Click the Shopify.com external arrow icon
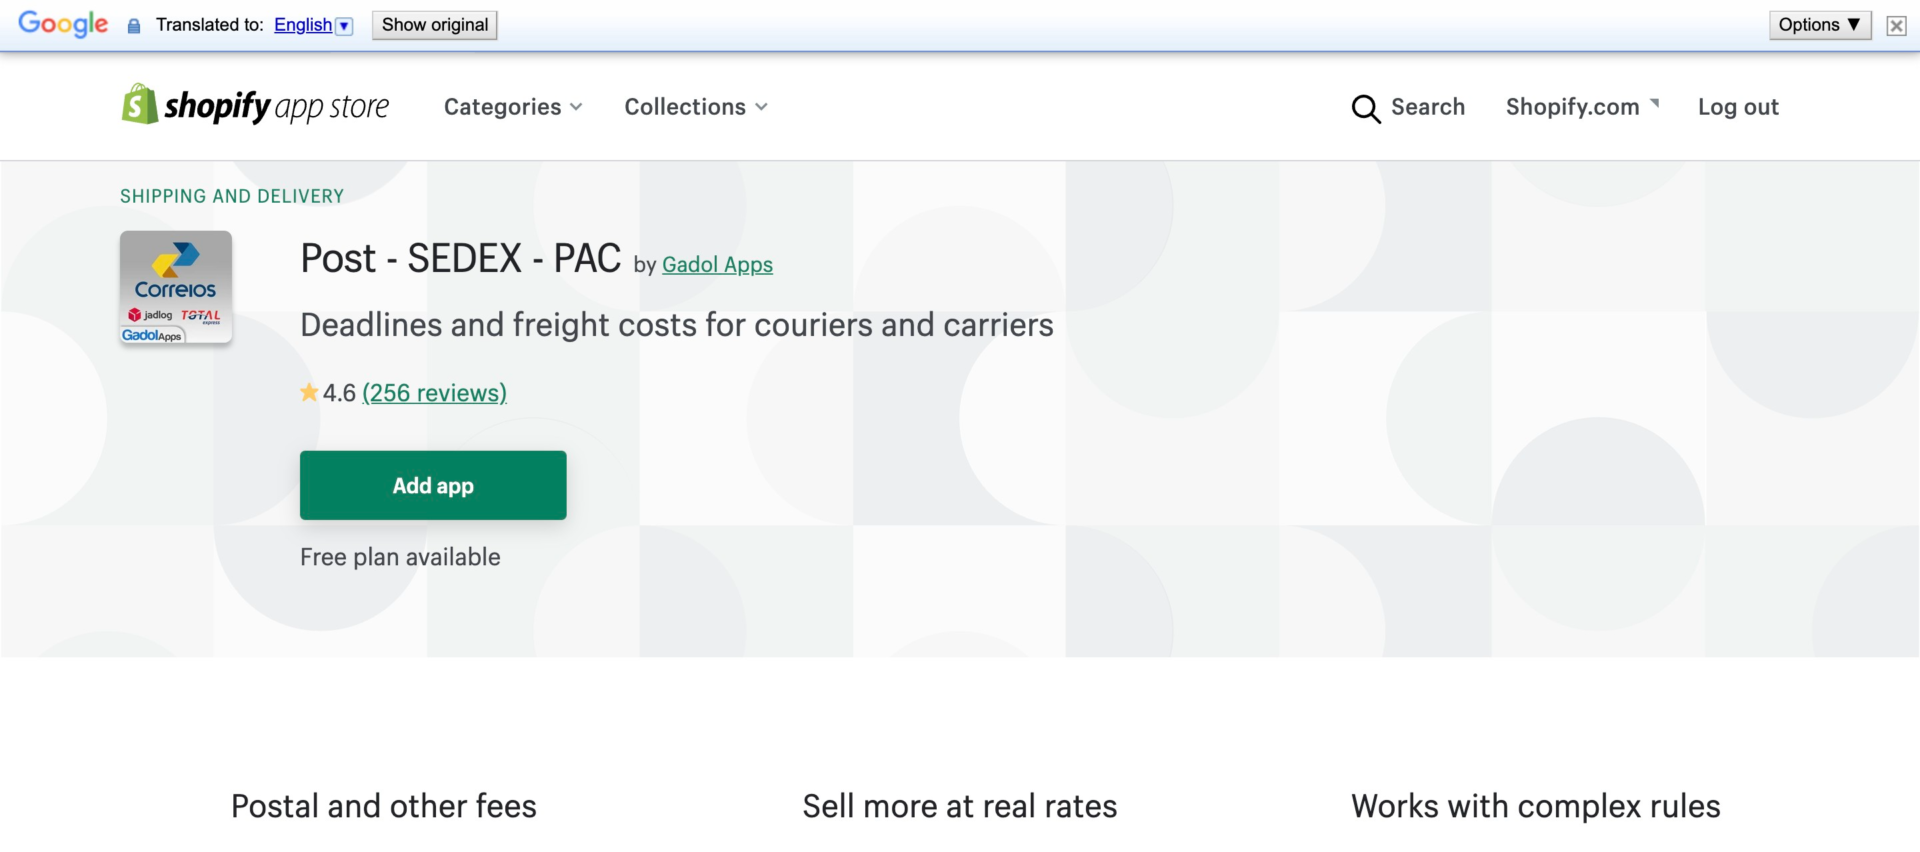The width and height of the screenshot is (1920, 852). pos(1655,103)
